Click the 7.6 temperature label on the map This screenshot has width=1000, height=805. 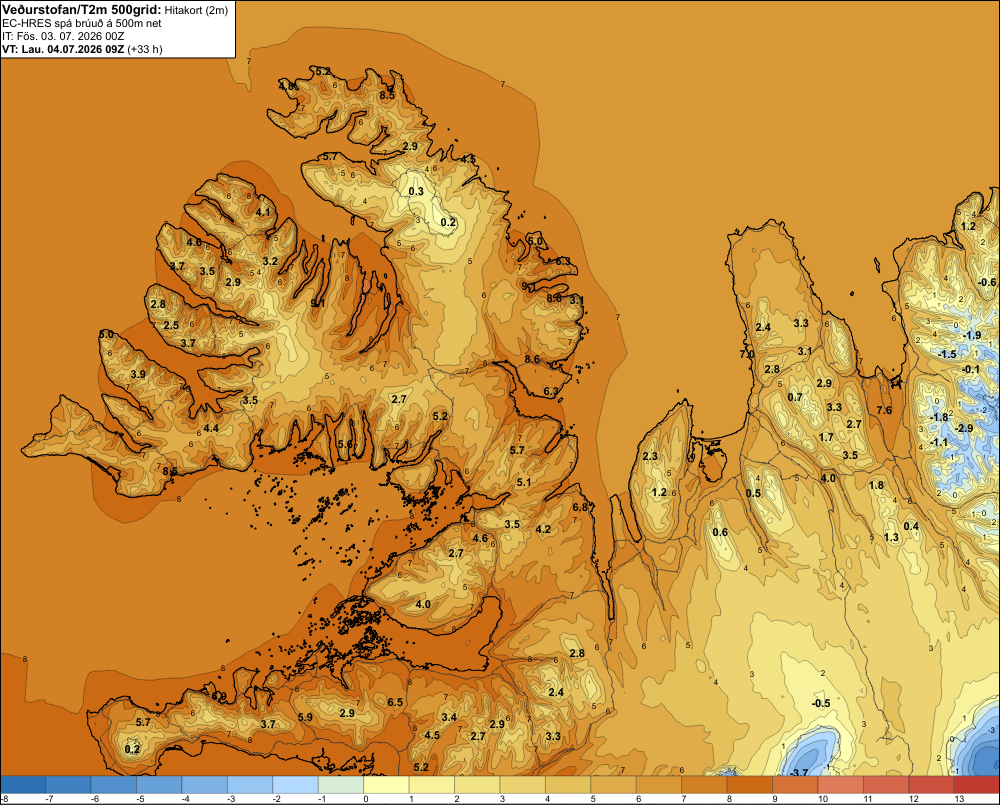point(884,410)
